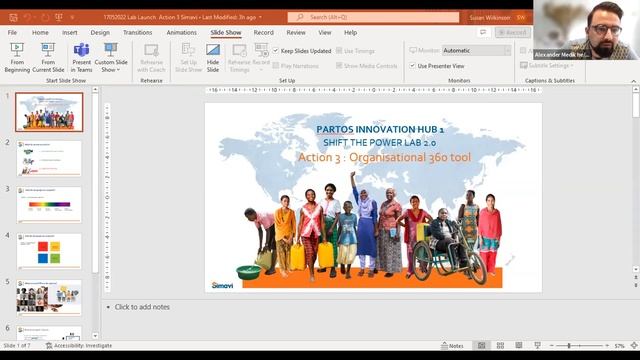Open Subtitle Settings dropdown
The height and width of the screenshot is (360, 640).
[547, 65]
